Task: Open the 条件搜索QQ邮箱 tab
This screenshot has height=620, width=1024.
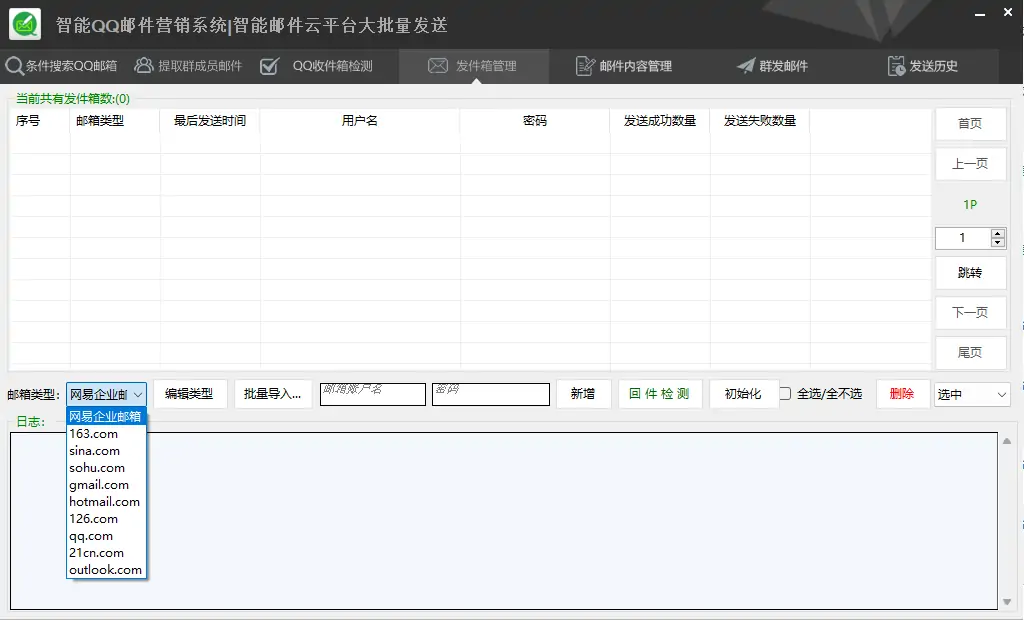Action: coord(61,65)
